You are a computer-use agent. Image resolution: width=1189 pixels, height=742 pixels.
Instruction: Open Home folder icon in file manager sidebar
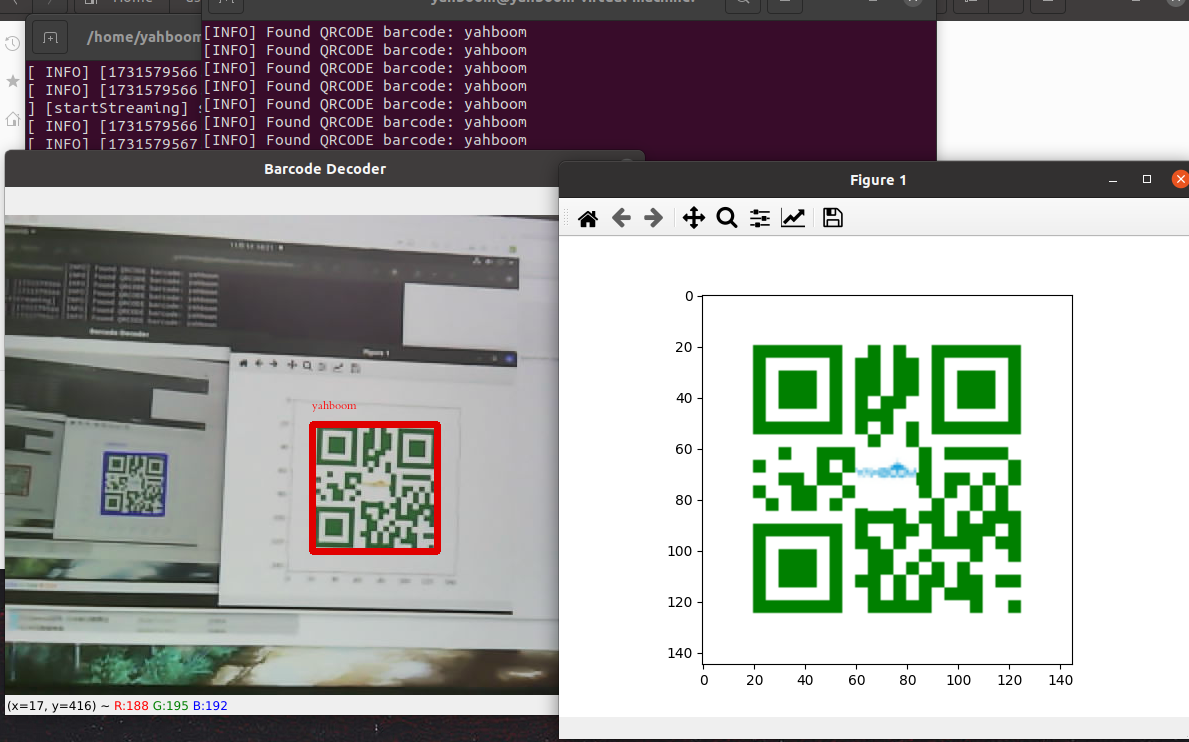pos(12,119)
